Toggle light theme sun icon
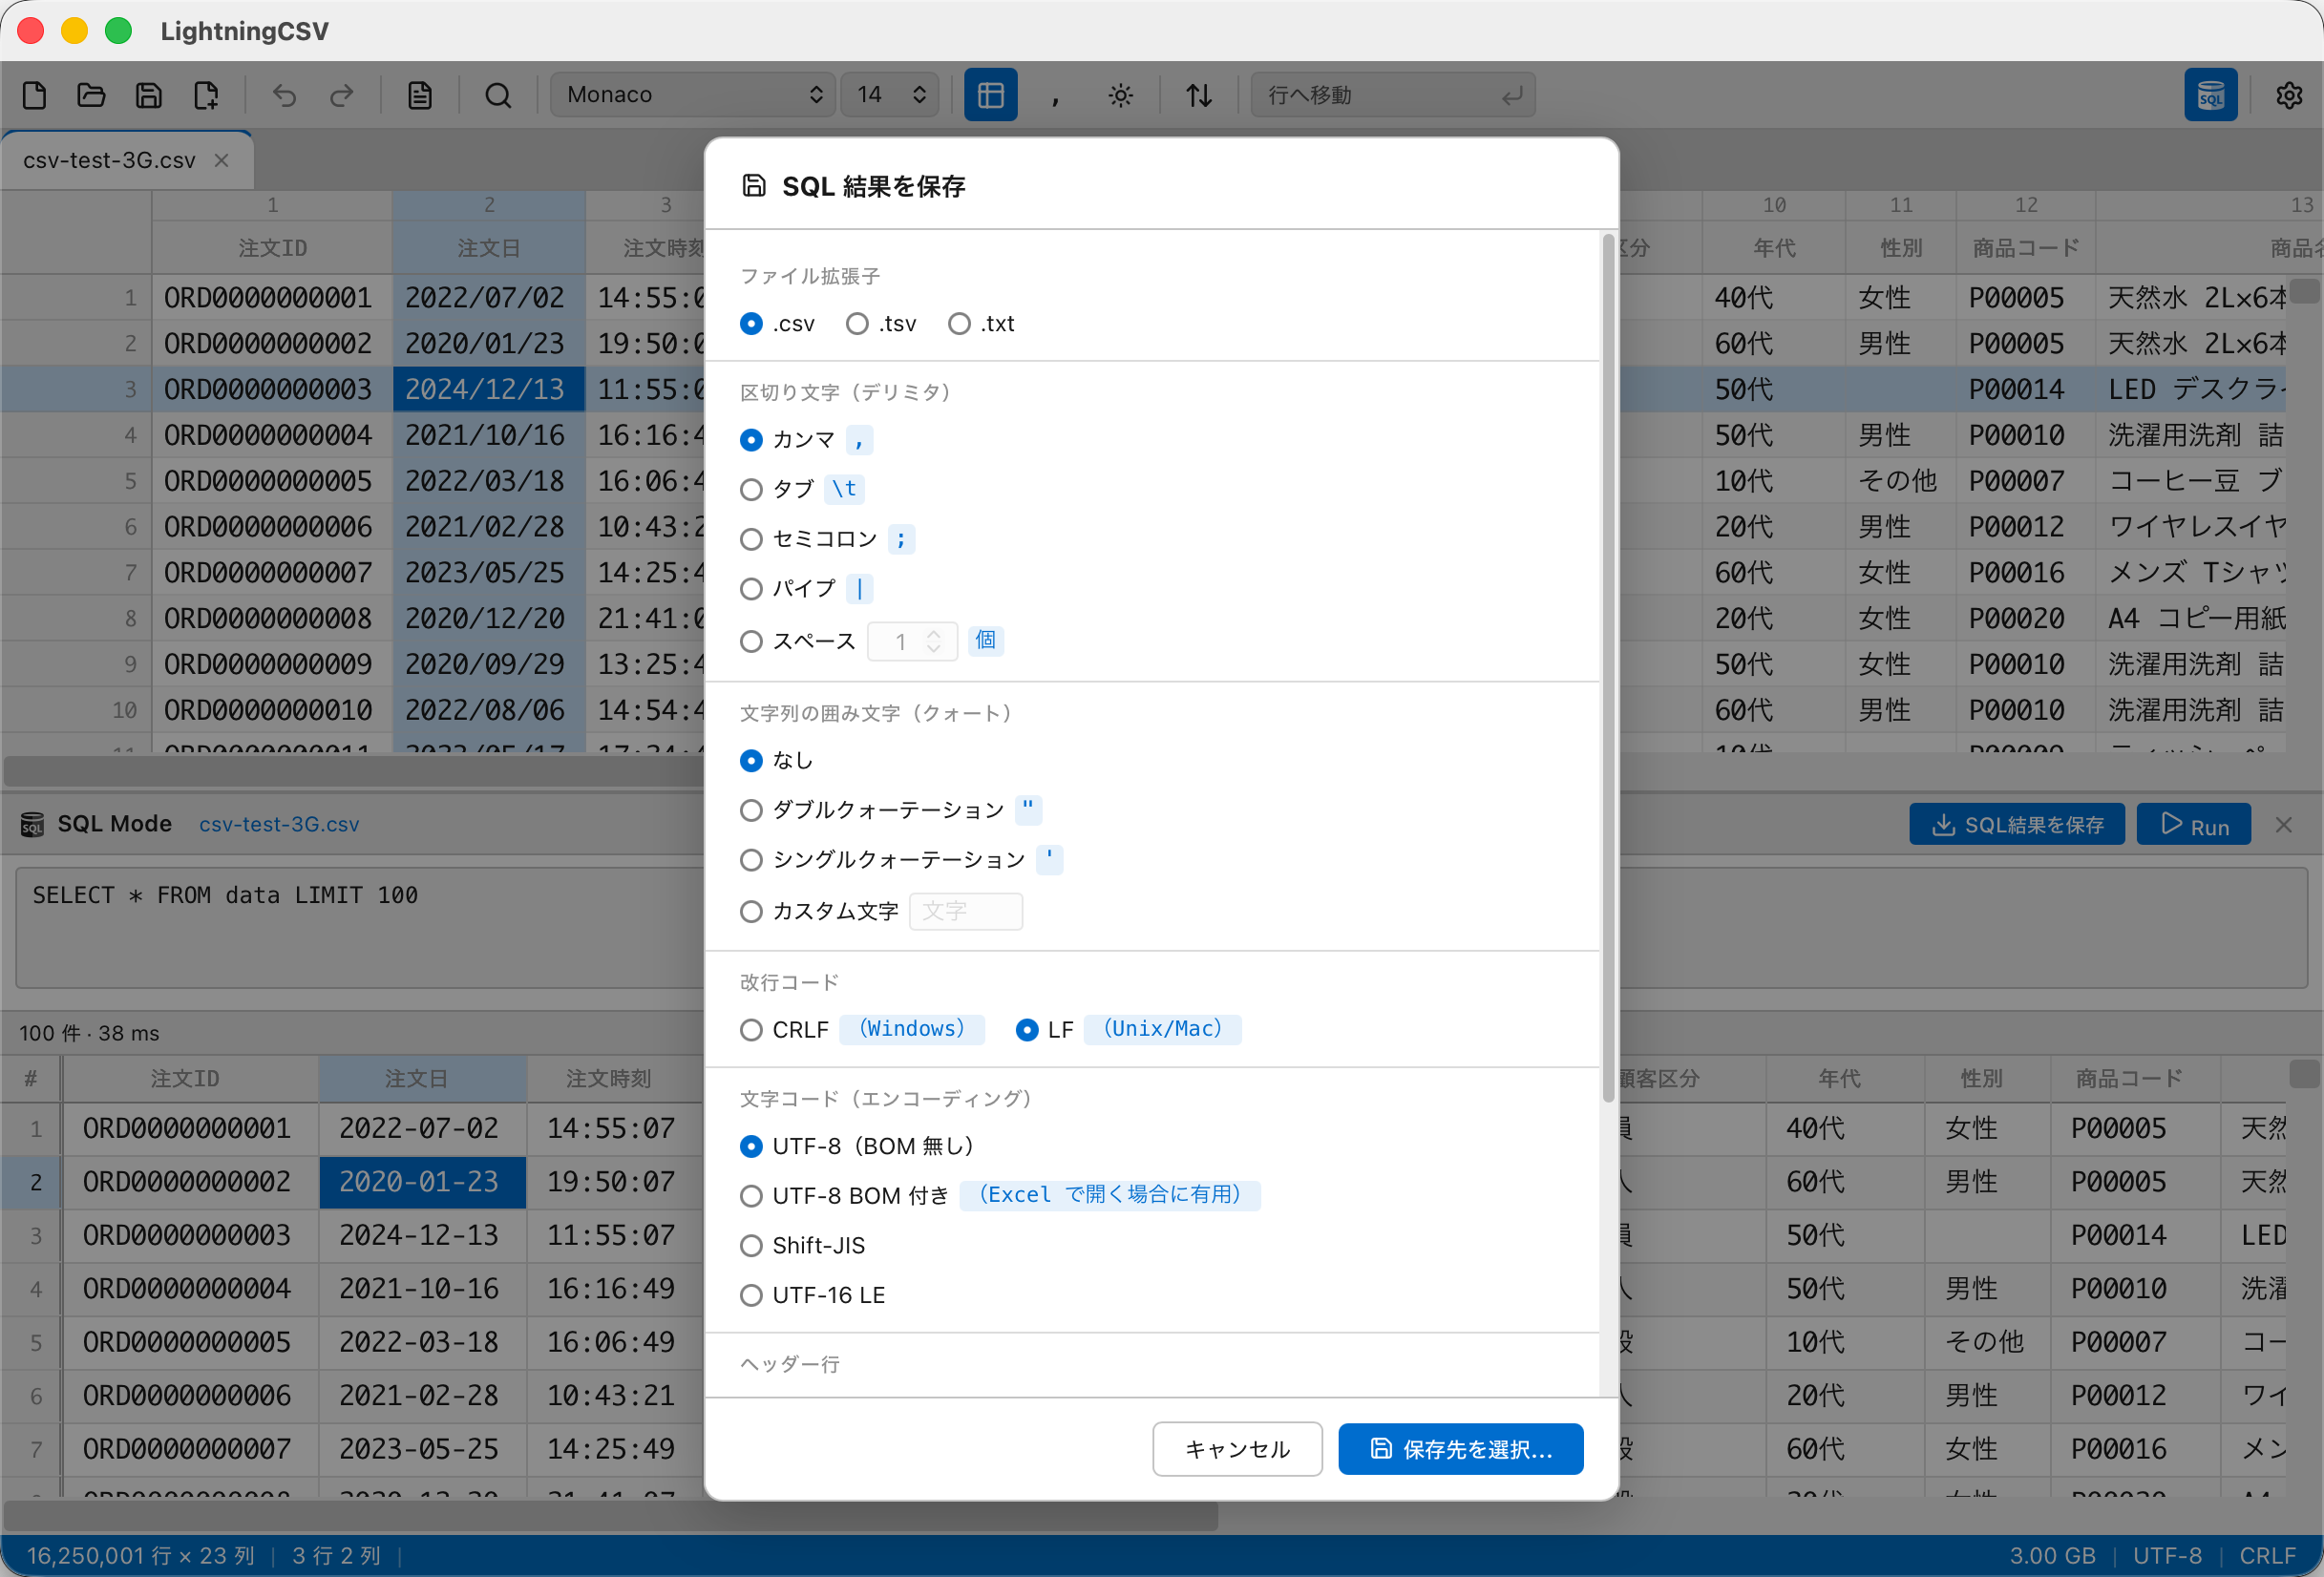The height and width of the screenshot is (1577, 2324). coord(1120,95)
